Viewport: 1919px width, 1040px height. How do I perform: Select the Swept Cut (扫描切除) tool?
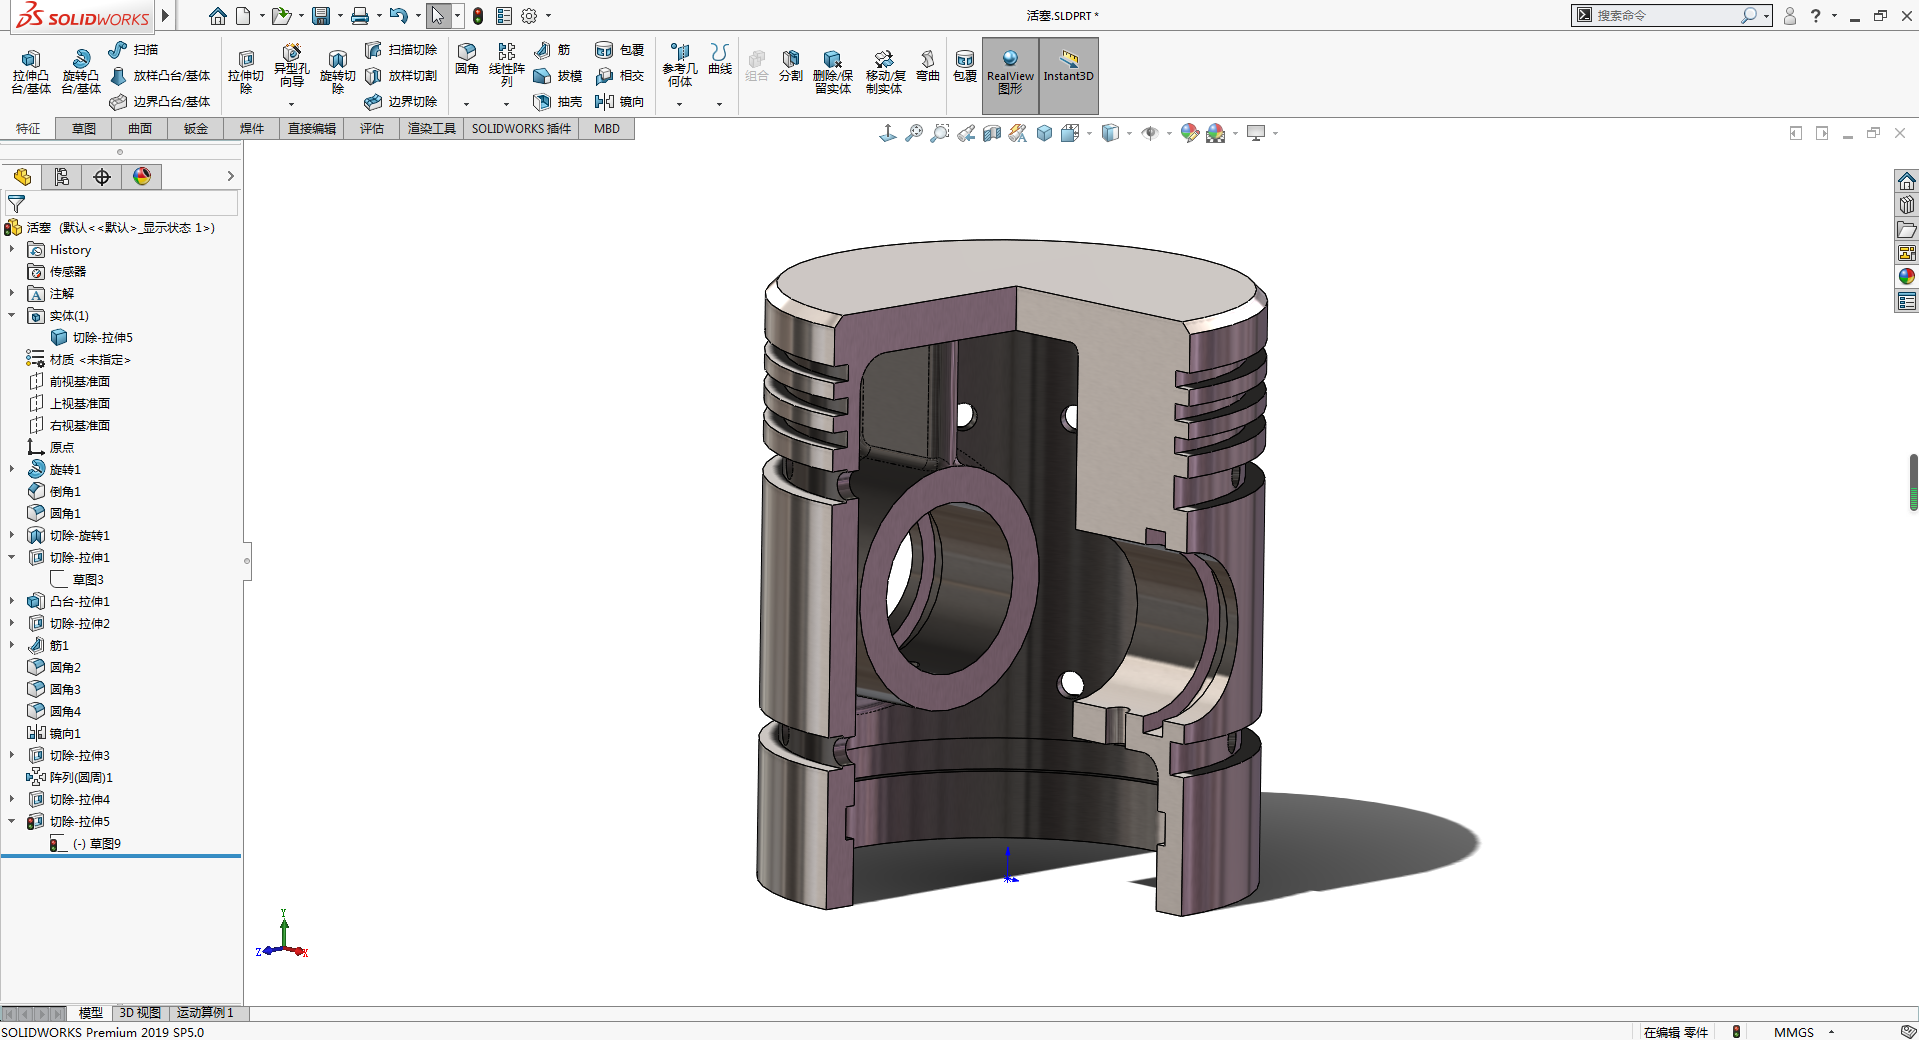click(x=401, y=49)
